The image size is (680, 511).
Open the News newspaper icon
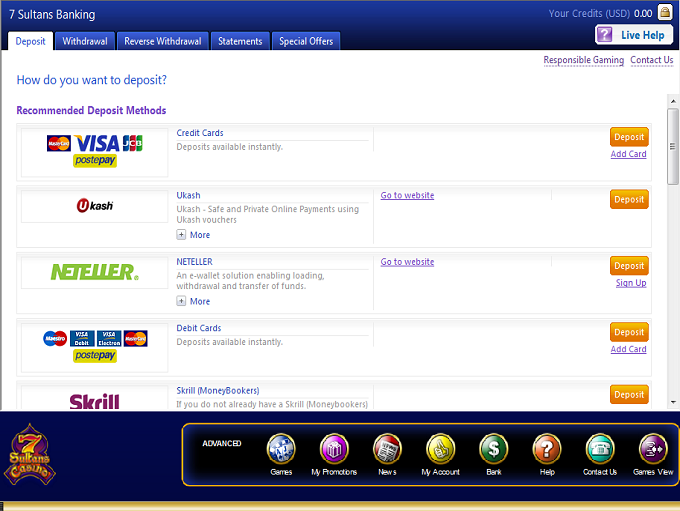pos(387,449)
